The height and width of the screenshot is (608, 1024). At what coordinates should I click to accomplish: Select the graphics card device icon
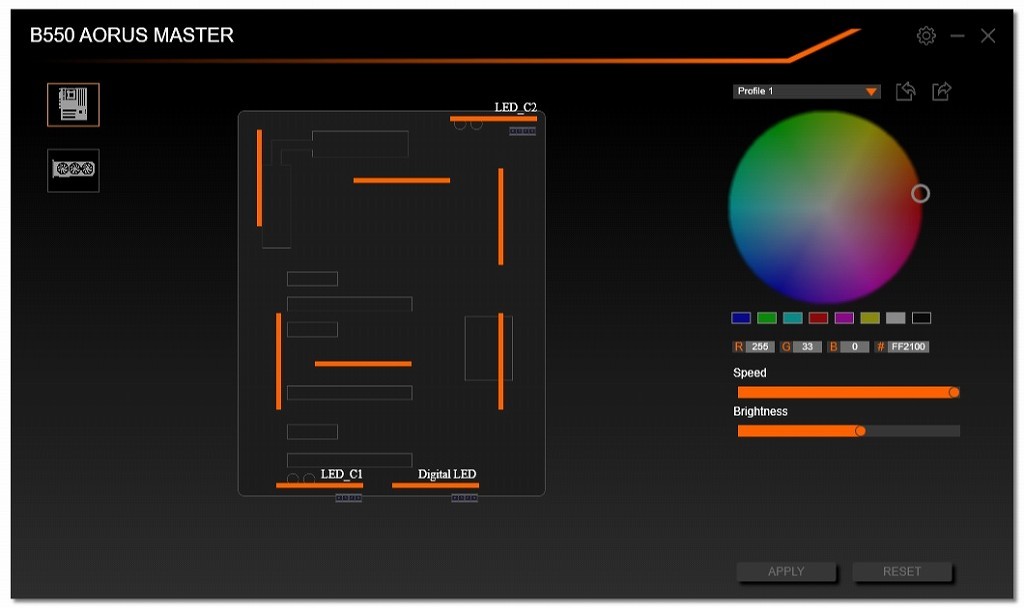tap(73, 170)
